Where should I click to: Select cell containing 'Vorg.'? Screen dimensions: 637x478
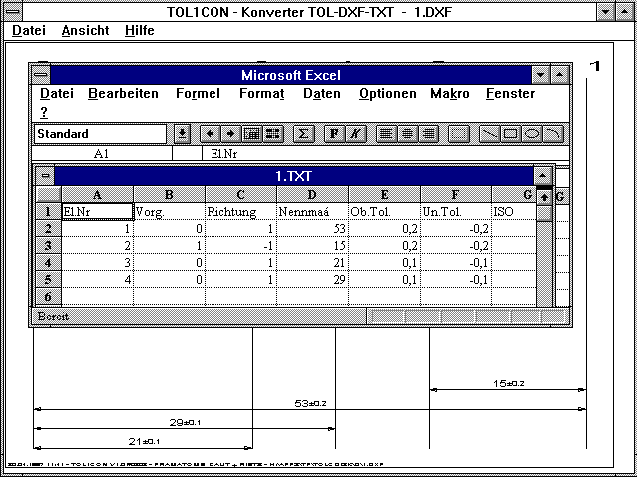tap(169, 212)
